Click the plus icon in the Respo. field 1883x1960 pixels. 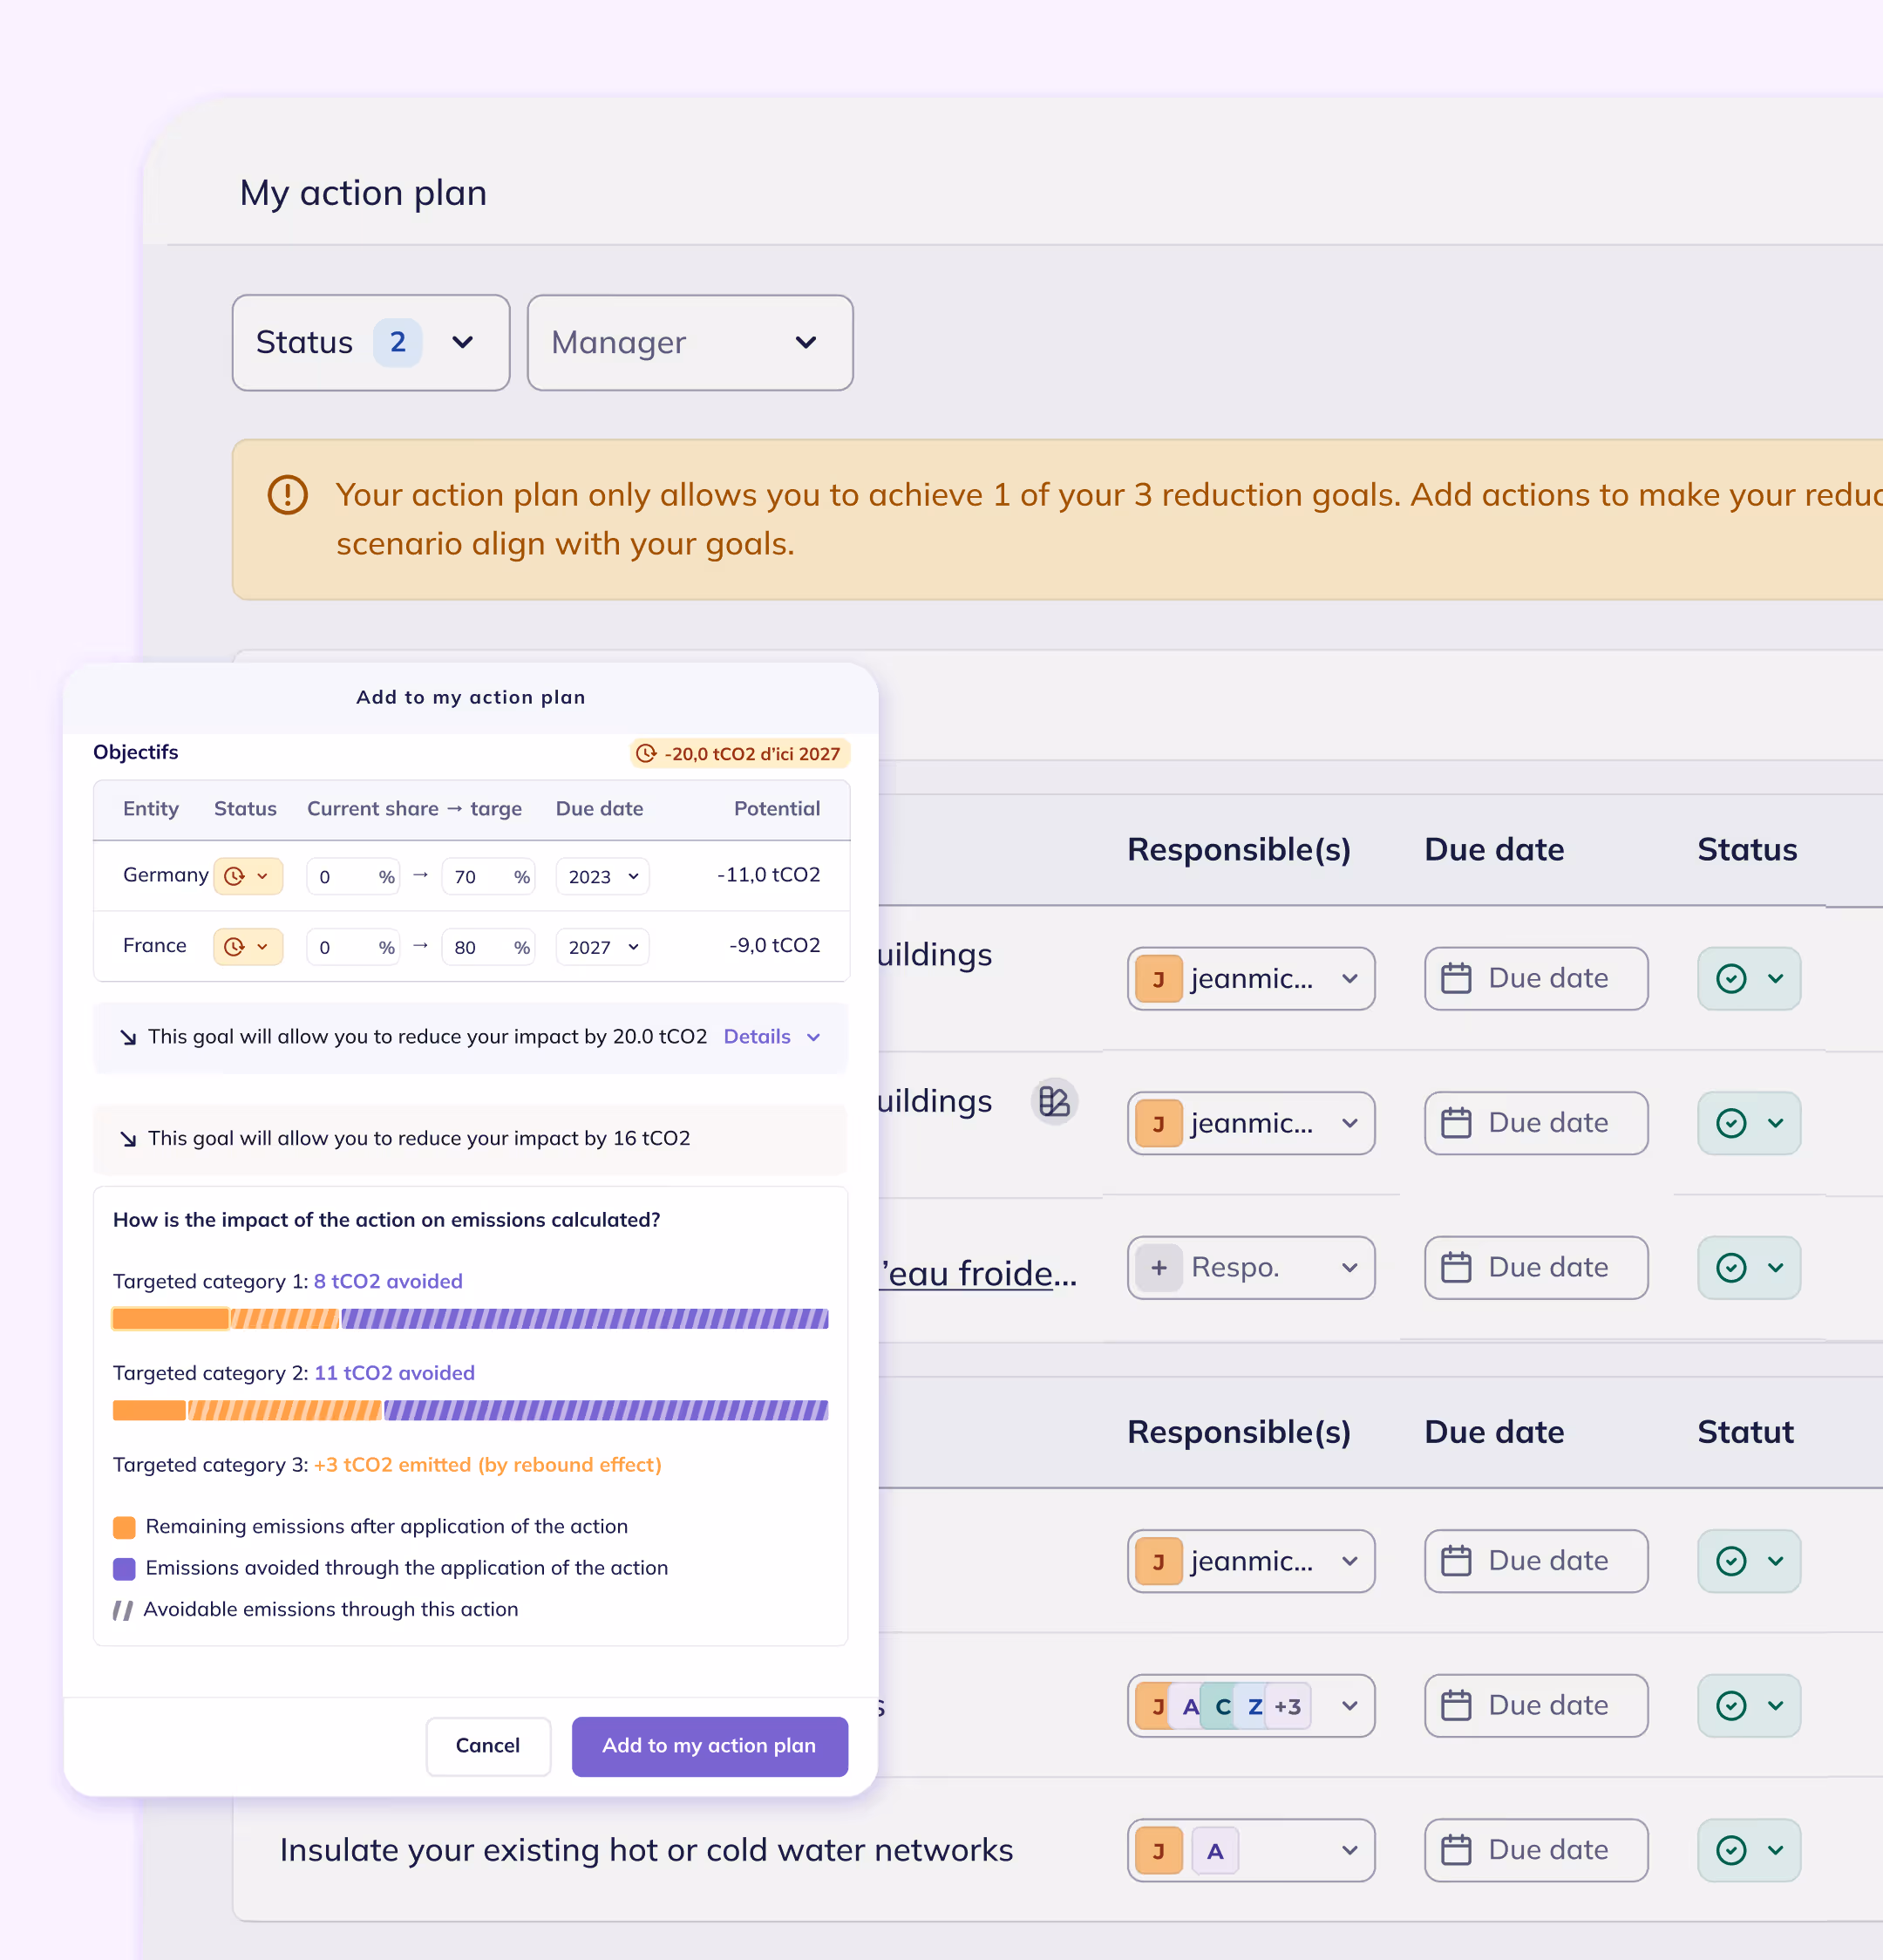pyautogui.click(x=1159, y=1268)
